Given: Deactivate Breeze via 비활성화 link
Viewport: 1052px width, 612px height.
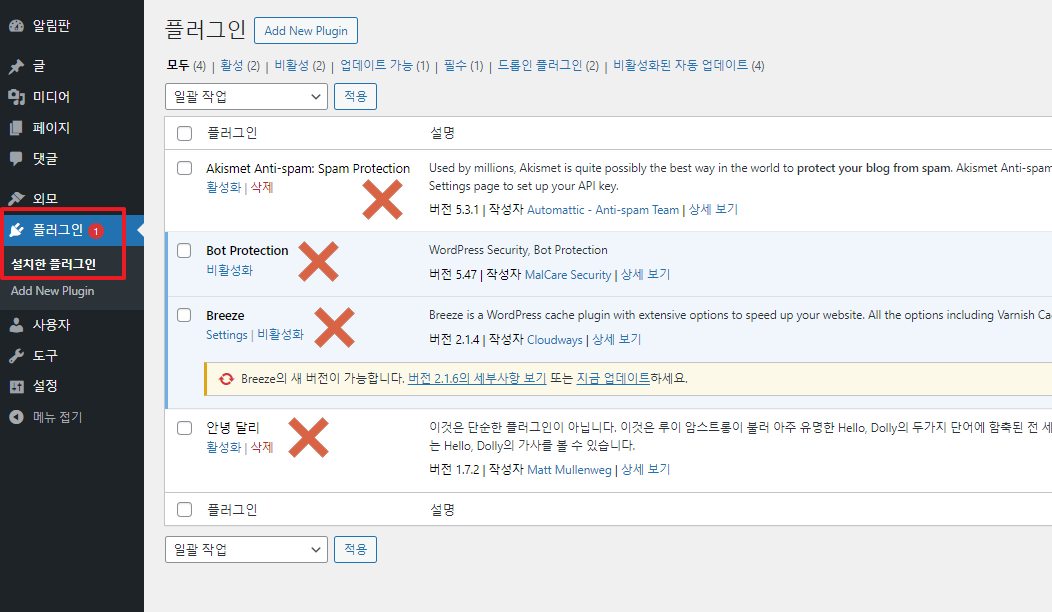Looking at the screenshot, I should pos(280,334).
